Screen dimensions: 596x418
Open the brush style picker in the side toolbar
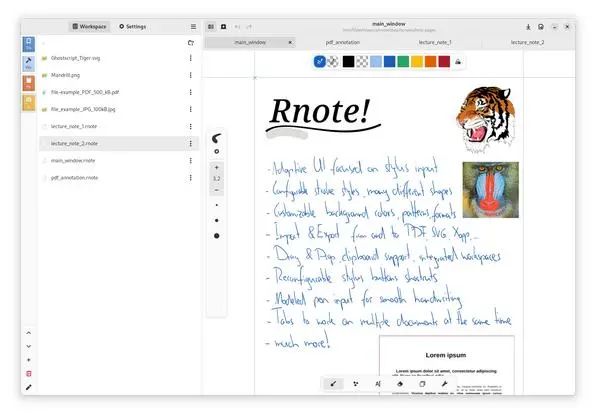(217, 138)
